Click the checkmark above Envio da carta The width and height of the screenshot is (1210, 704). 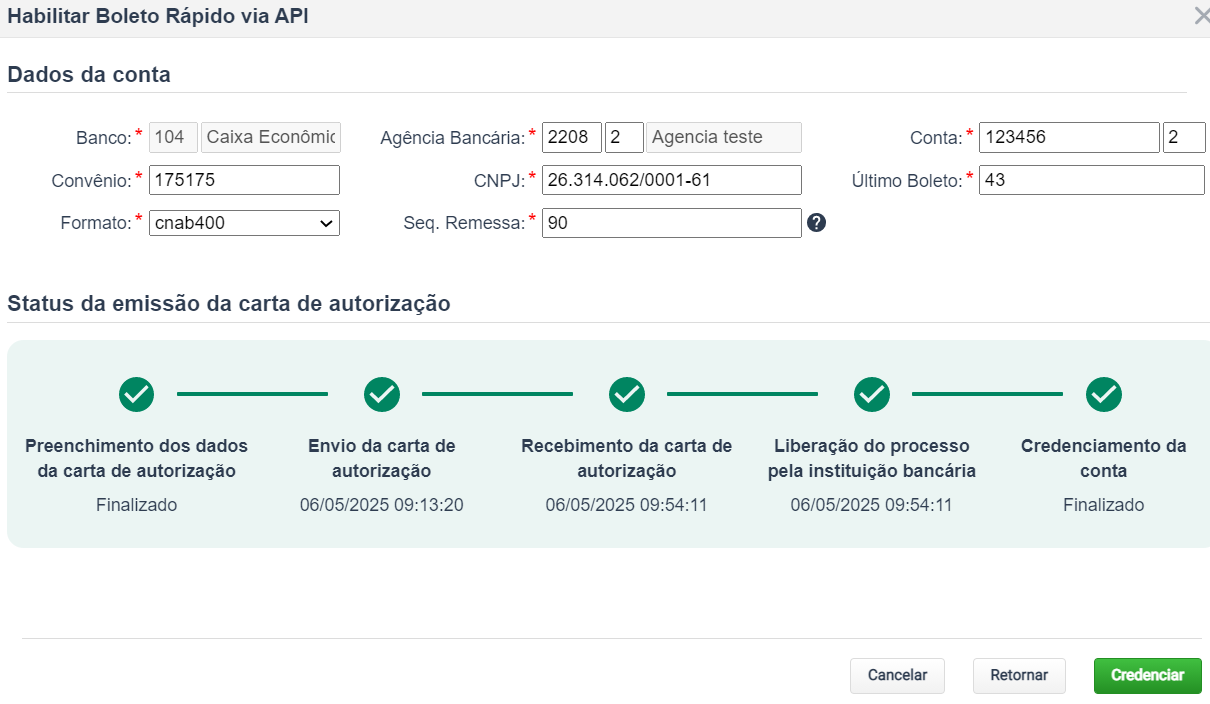click(x=382, y=395)
